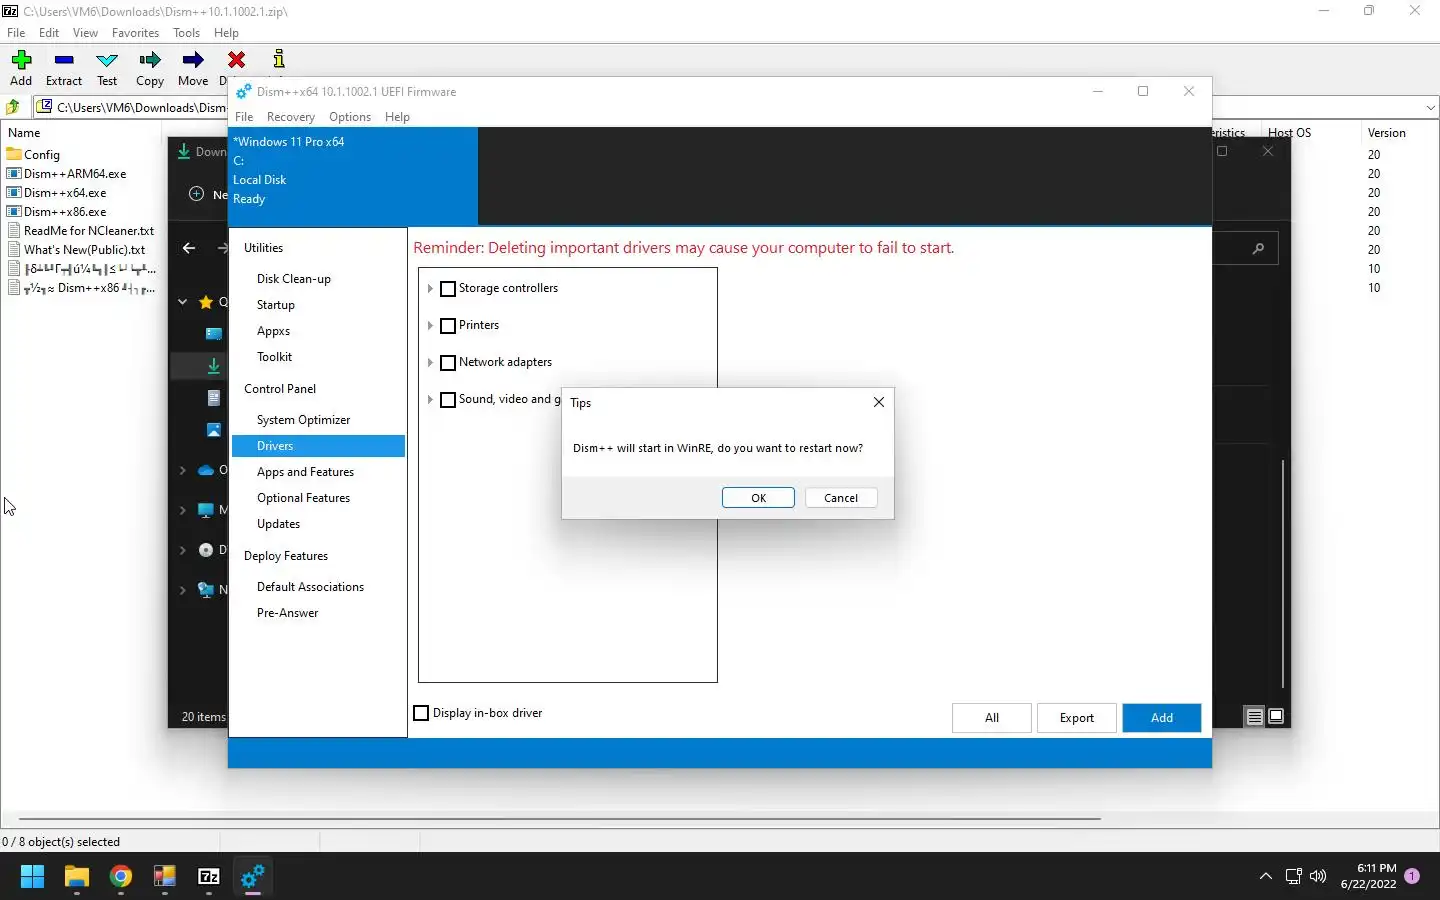Click the 7-Zip horizontal scrollbar
This screenshot has height=900, width=1440.
pyautogui.click(x=560, y=819)
